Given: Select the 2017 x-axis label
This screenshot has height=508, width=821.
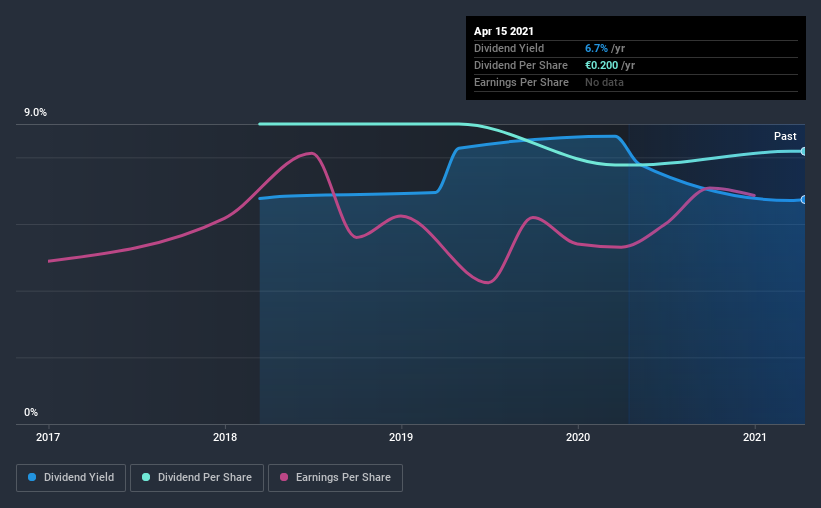Looking at the screenshot, I should coord(48,437).
